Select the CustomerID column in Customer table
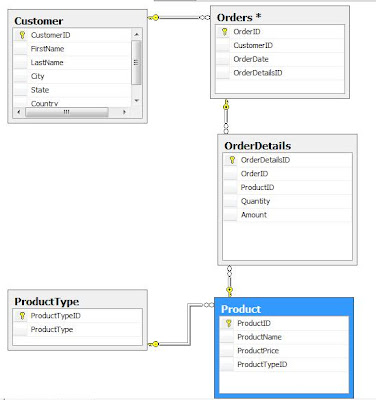This screenshot has width=376, height=400. coord(72,35)
